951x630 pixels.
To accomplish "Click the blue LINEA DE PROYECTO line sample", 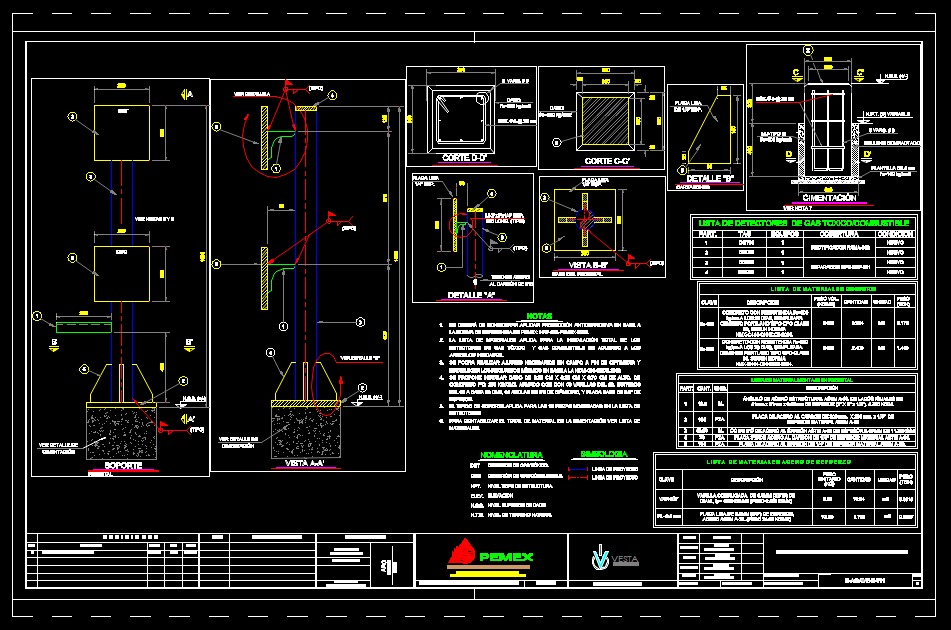I will pyautogui.click(x=579, y=469).
